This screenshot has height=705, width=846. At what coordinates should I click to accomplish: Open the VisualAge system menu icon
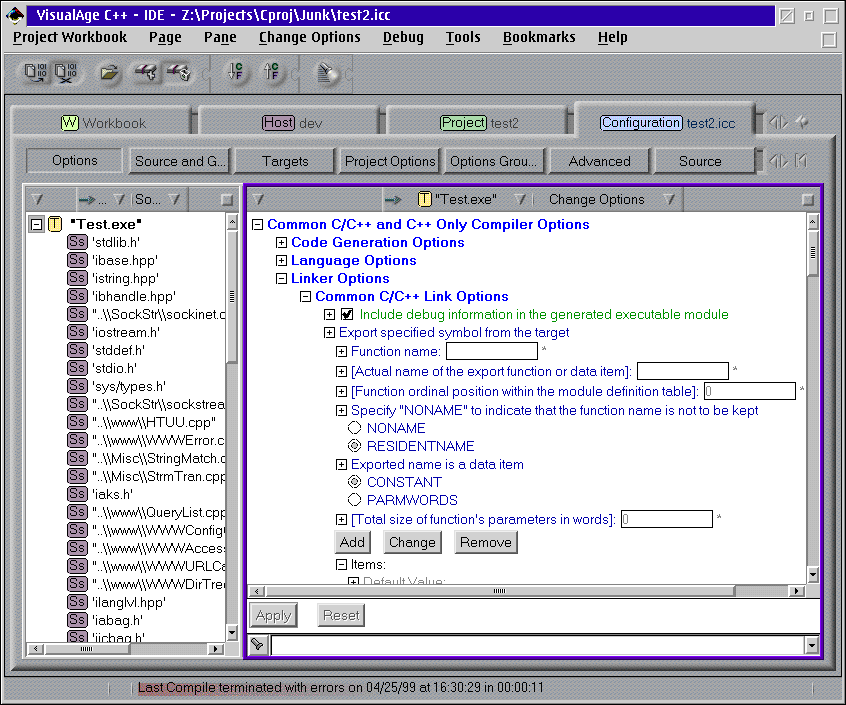pos(15,15)
